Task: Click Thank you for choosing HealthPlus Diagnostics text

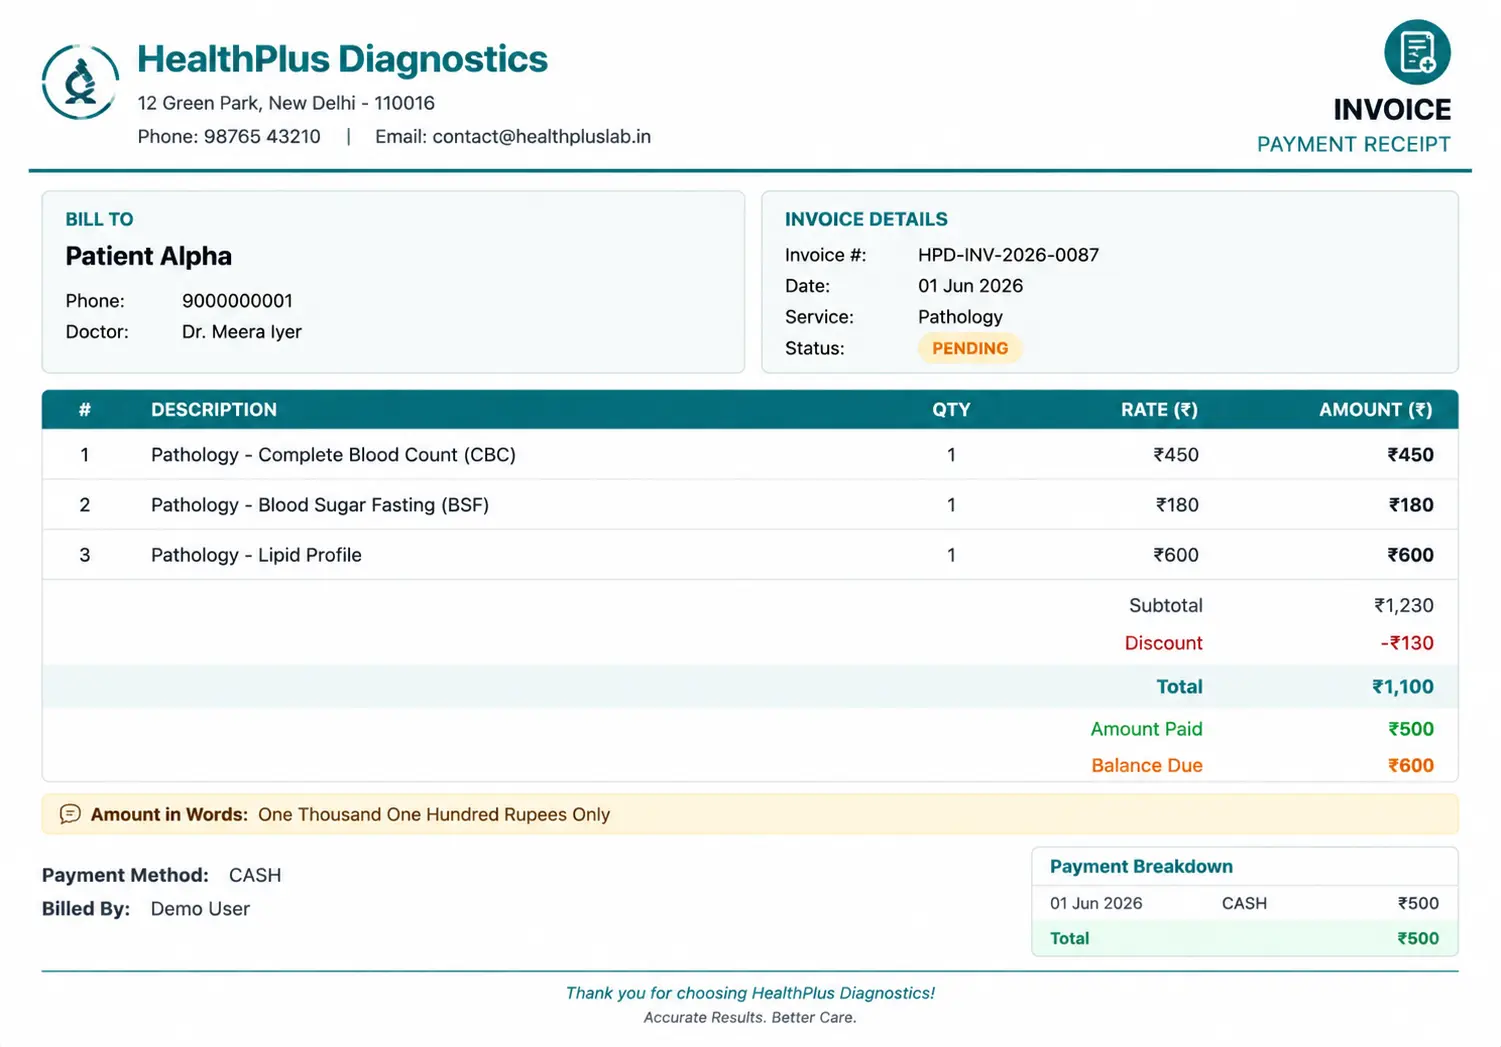Action: (x=750, y=993)
